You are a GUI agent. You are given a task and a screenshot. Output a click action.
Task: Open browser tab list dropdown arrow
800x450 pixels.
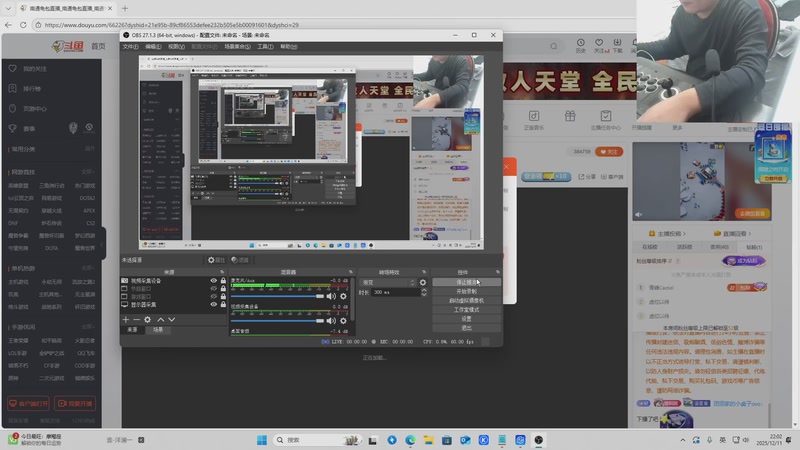[8, 8]
